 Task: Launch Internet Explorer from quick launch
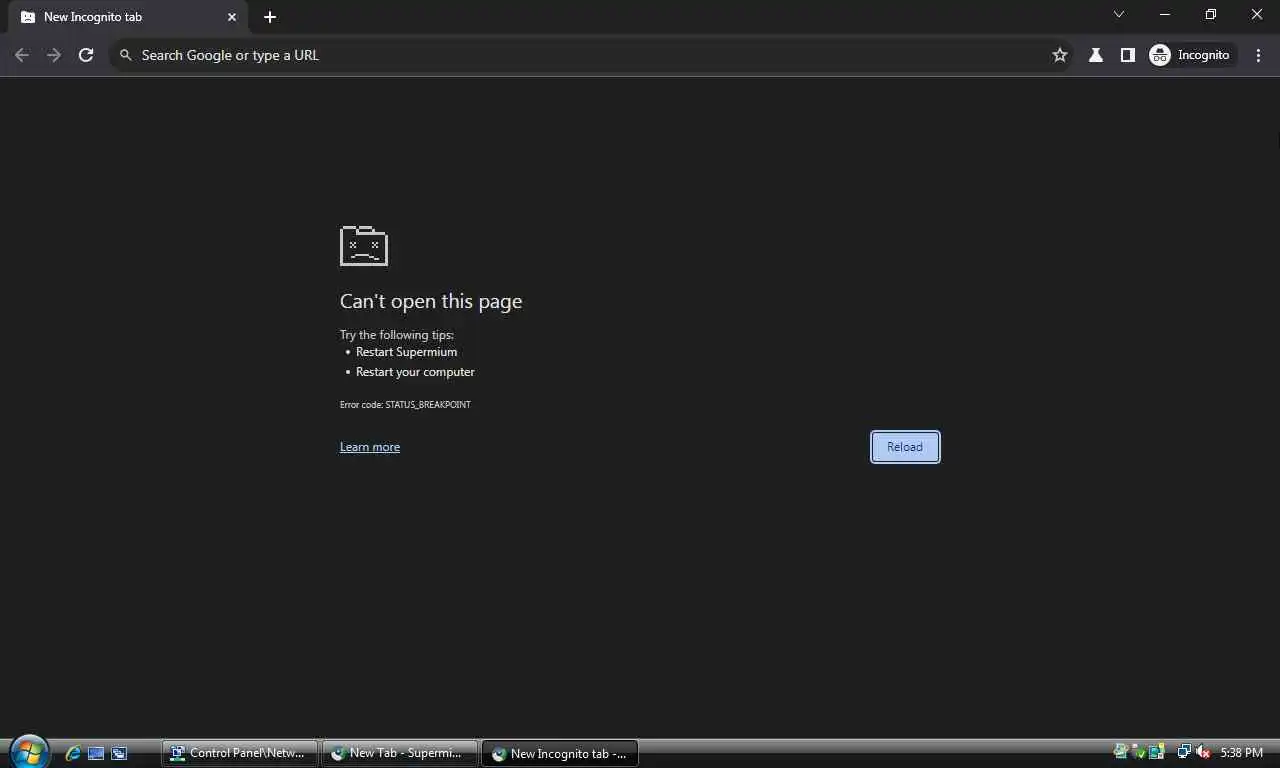(73, 753)
